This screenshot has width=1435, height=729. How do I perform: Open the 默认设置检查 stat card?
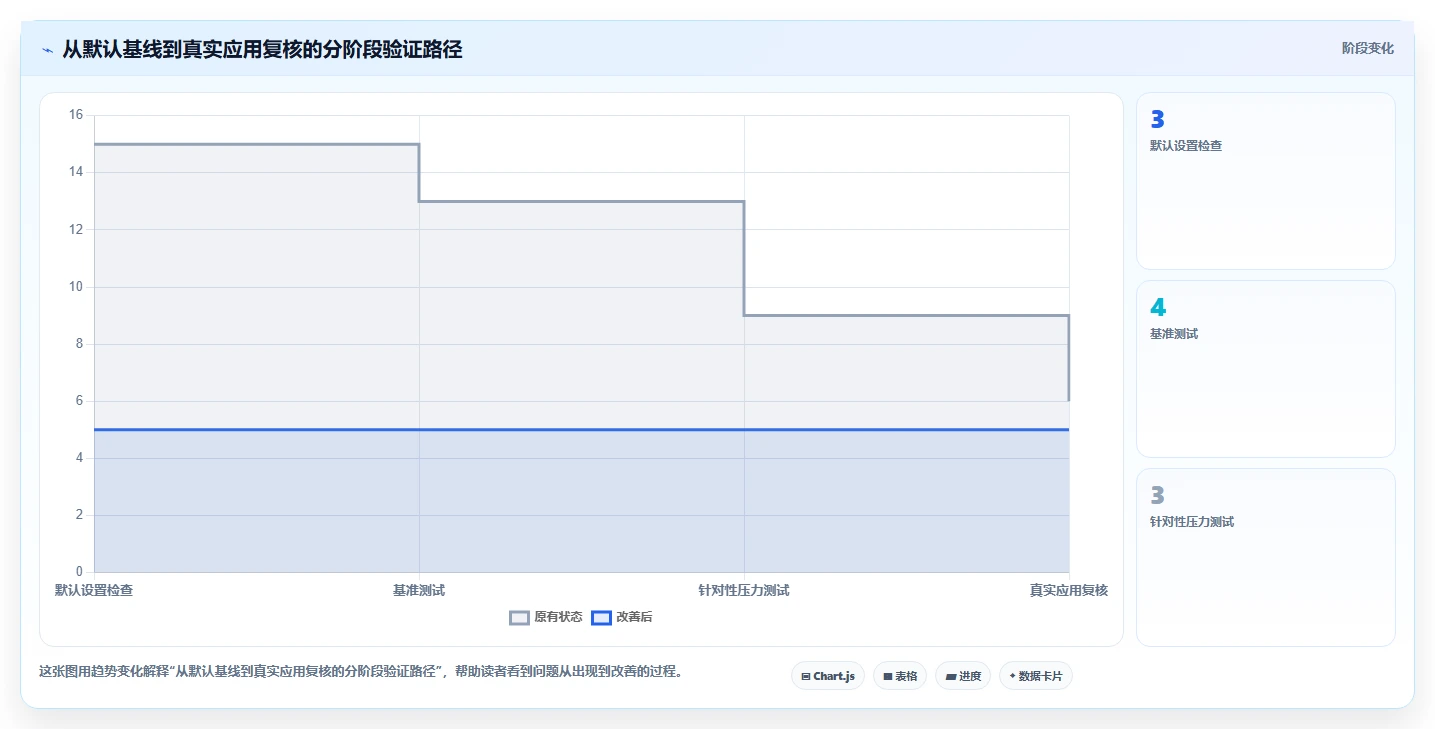[1265, 181]
